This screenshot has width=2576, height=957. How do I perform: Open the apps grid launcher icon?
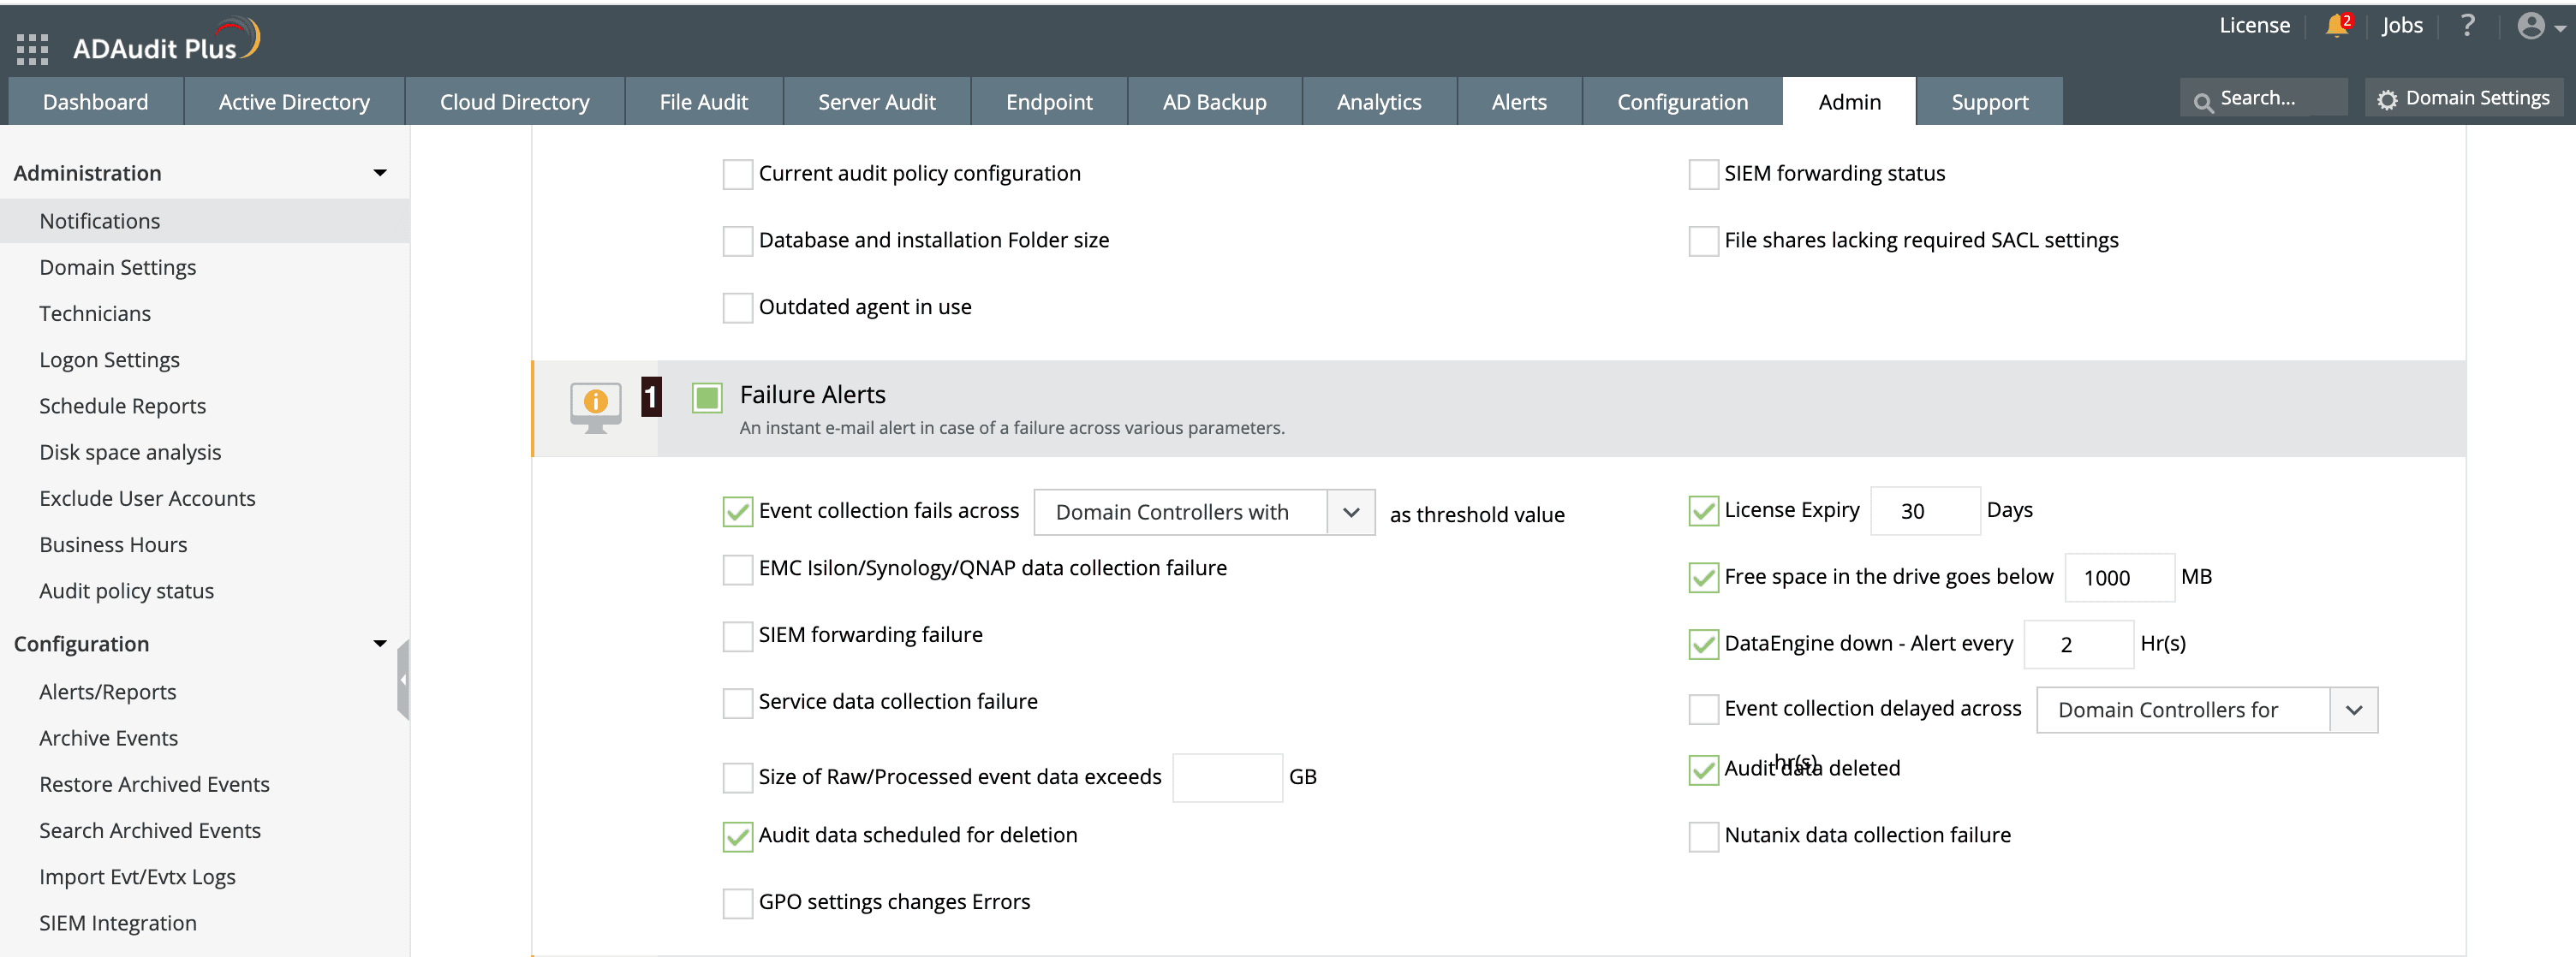point(32,48)
